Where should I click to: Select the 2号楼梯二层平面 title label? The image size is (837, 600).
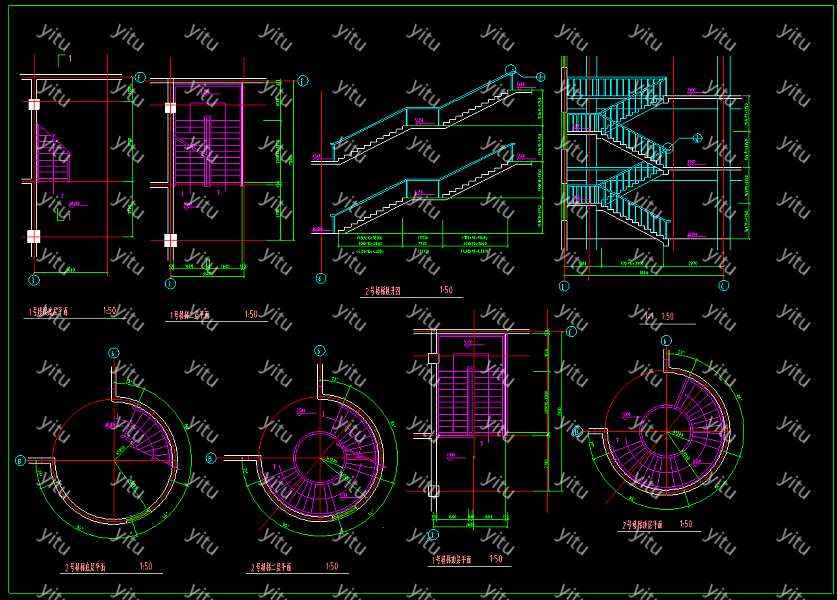pyautogui.click(x=270, y=567)
